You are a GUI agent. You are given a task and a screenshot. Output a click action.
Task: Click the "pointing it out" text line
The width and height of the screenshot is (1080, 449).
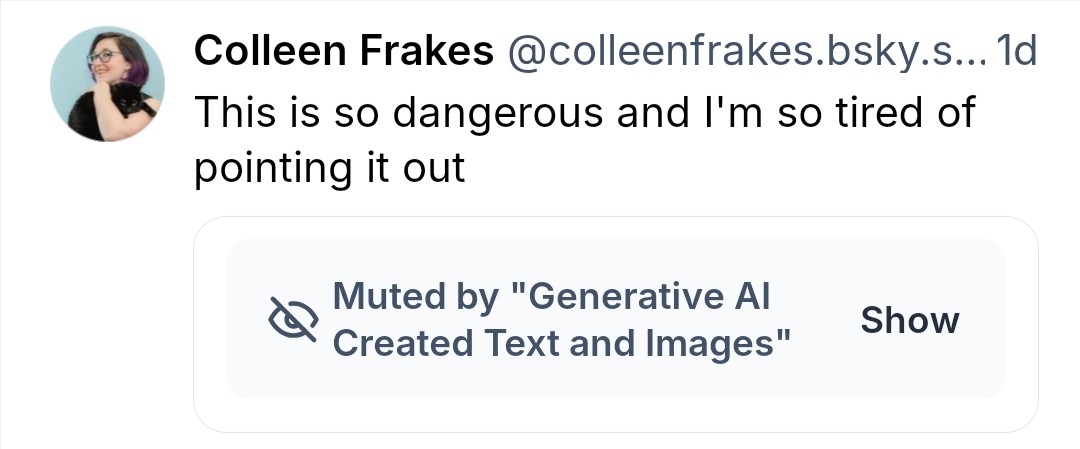coord(329,168)
